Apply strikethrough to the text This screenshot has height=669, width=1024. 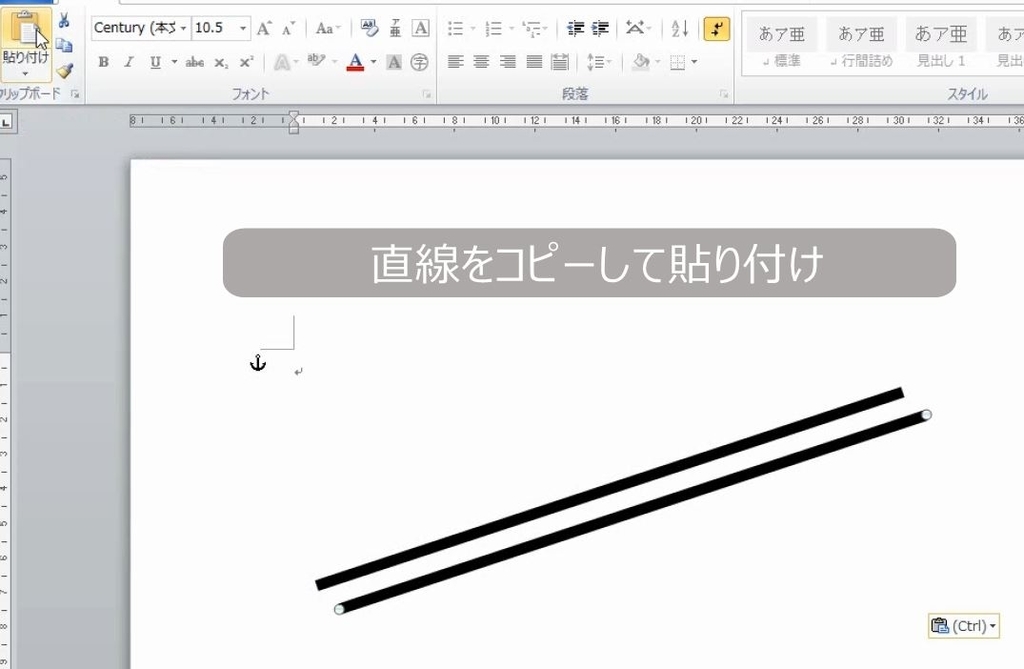pos(196,61)
